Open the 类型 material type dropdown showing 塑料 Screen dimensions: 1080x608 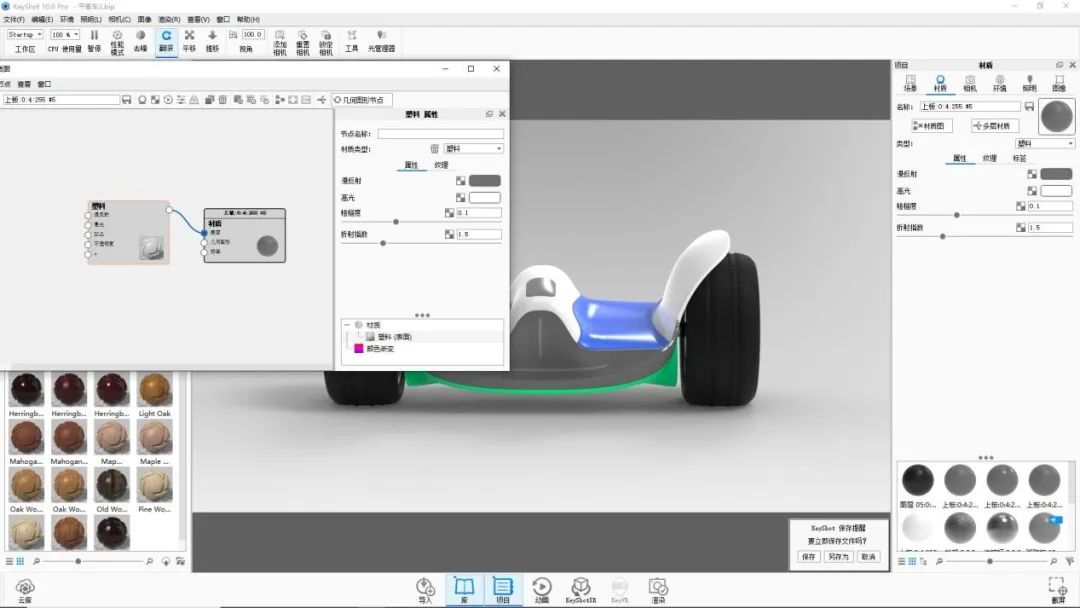(1044, 142)
